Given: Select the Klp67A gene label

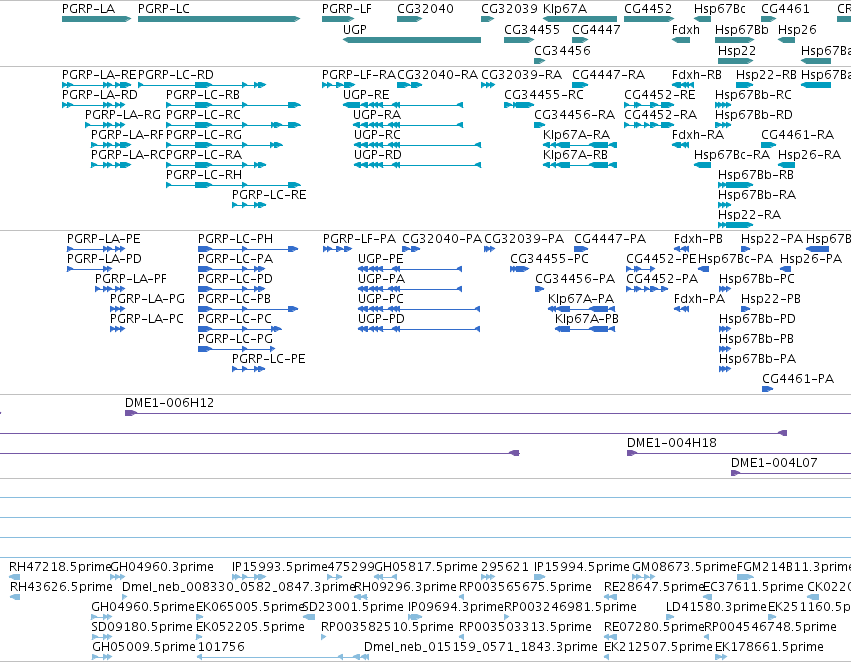Looking at the screenshot, I should pos(565,9).
